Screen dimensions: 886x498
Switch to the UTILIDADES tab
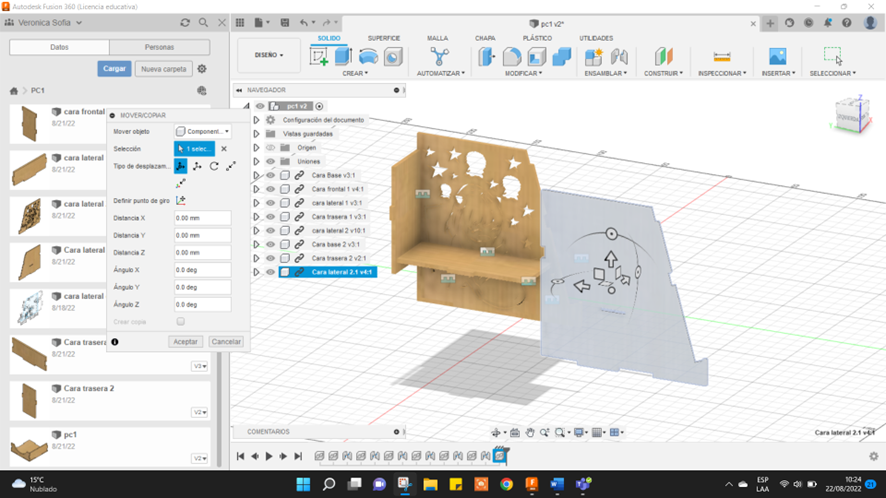596,38
